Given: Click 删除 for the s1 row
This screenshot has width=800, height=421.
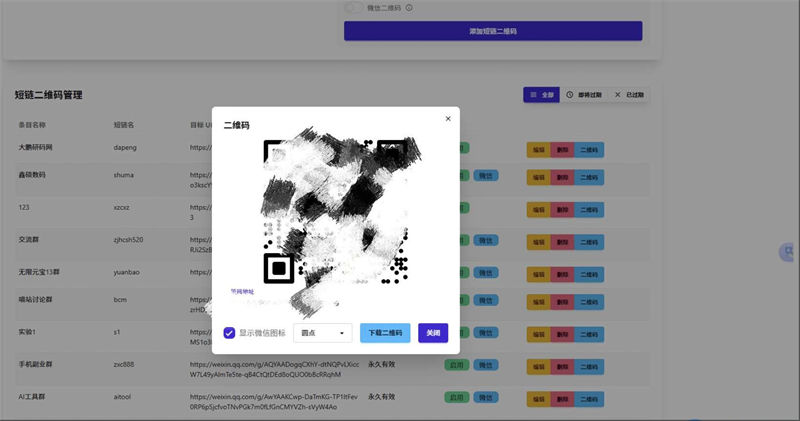Looking at the screenshot, I should (562, 335).
